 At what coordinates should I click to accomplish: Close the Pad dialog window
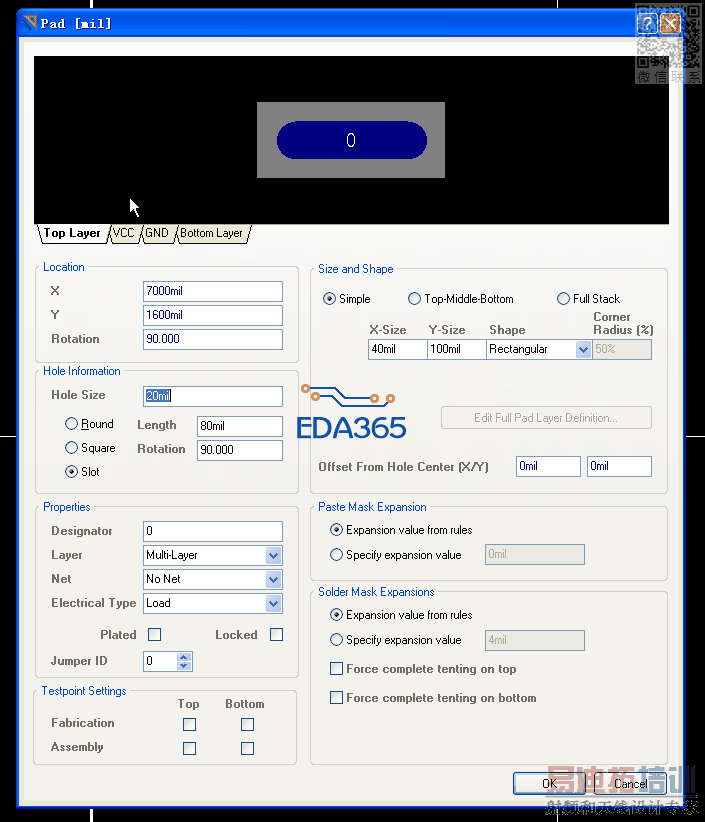pos(670,24)
